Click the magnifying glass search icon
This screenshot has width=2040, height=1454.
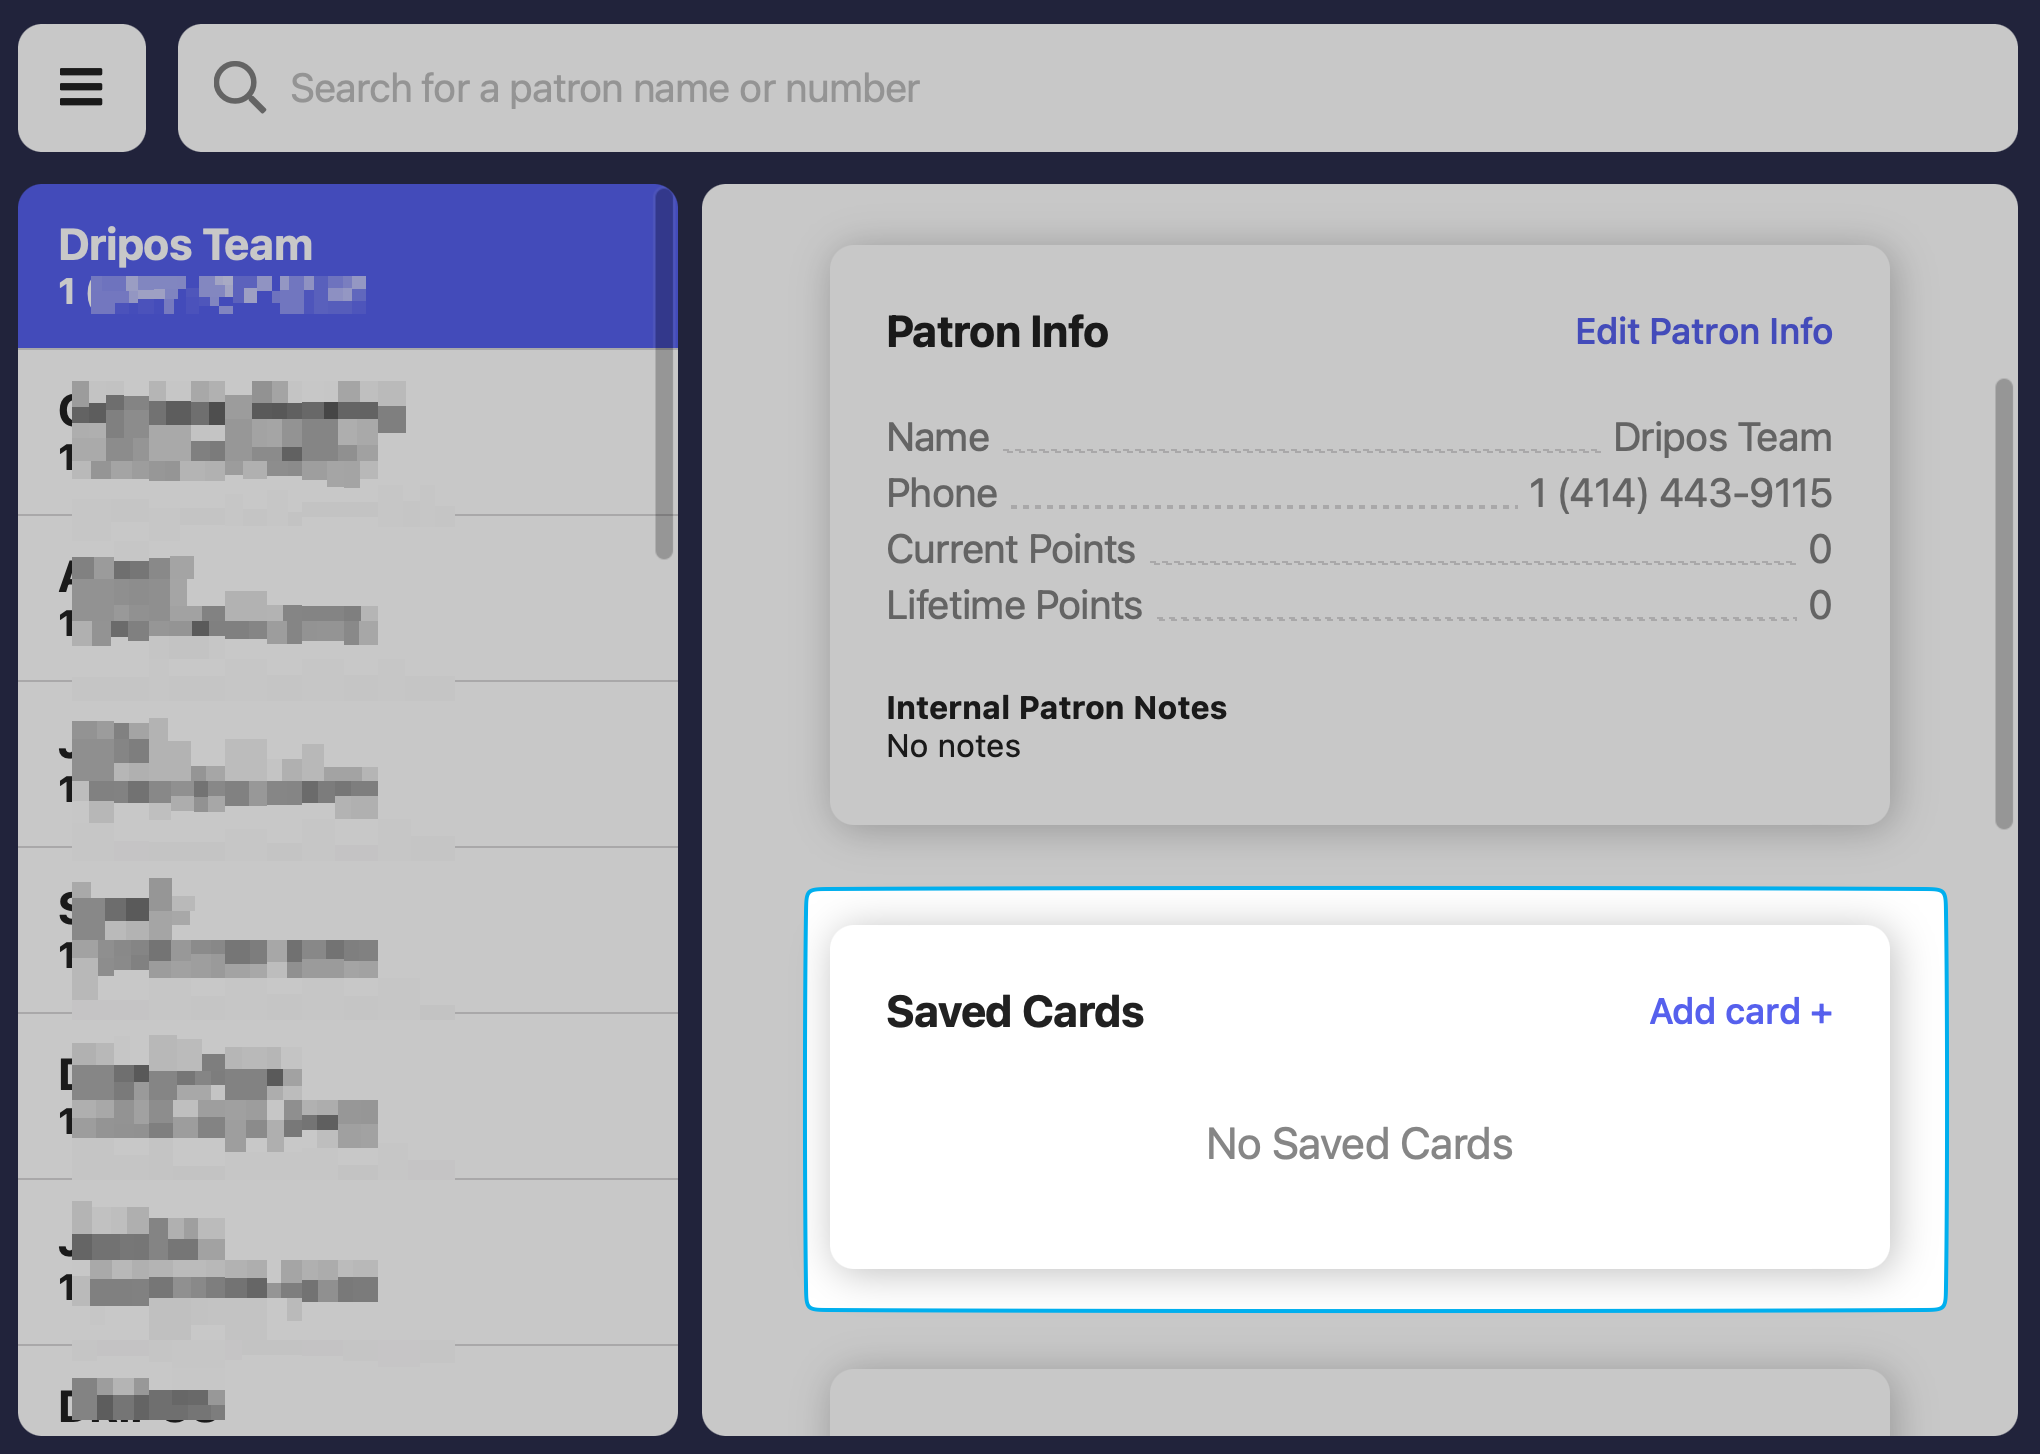[239, 88]
